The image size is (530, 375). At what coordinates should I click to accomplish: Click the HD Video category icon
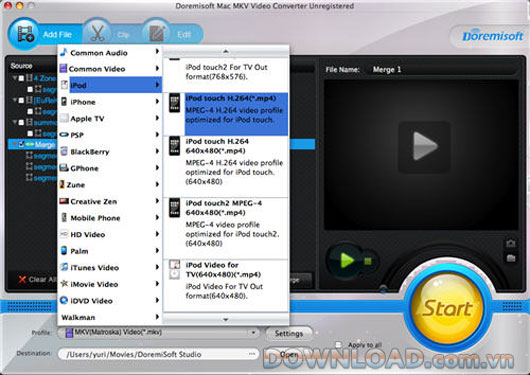tap(64, 234)
